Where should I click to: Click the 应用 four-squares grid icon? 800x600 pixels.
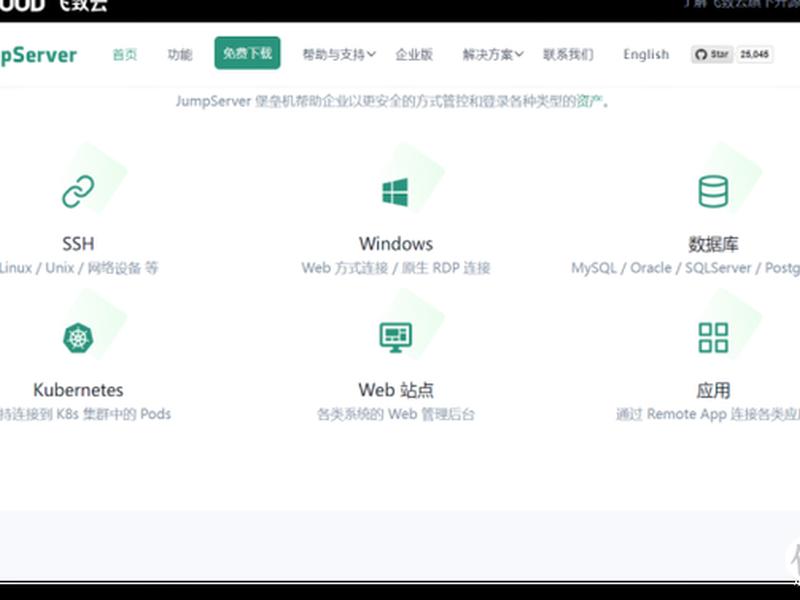713,337
